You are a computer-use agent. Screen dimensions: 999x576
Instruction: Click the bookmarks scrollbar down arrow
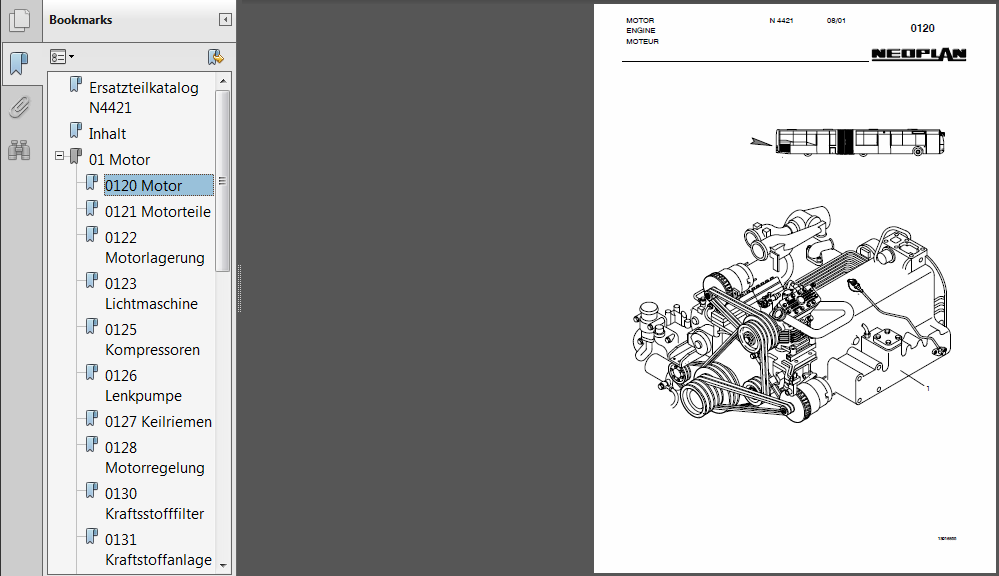pos(222,565)
